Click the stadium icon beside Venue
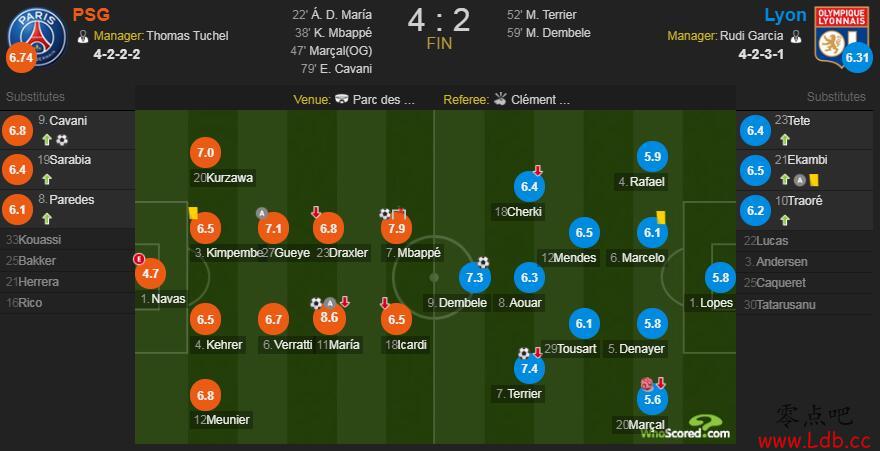Image resolution: width=880 pixels, height=451 pixels. click(341, 100)
